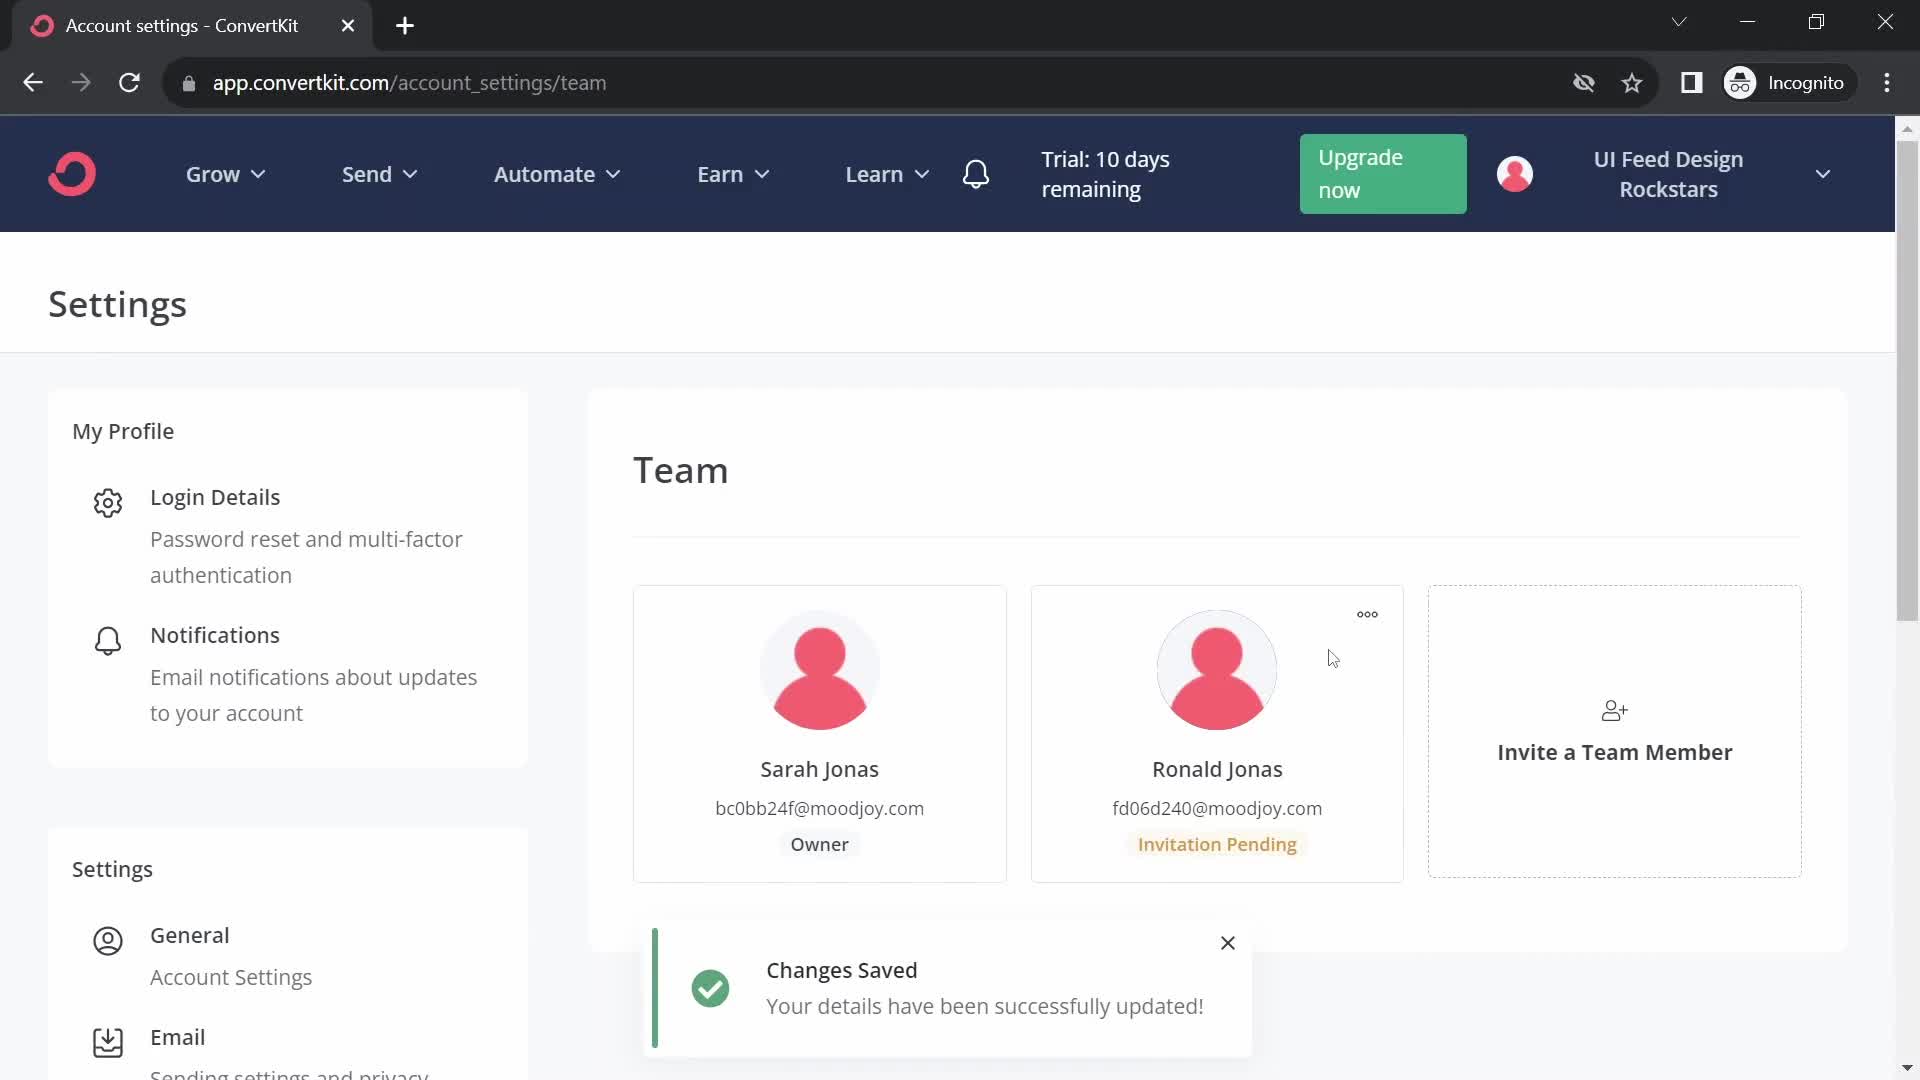Click the Learn navigation dropdown
The image size is (1920, 1080).
tap(886, 173)
